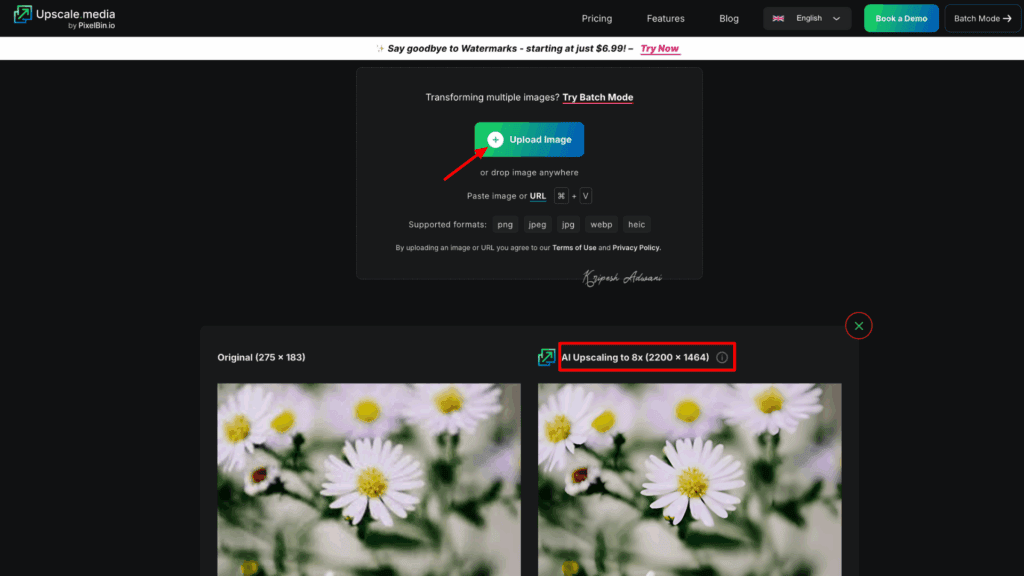
Task: Click the arrow icon on Batch Mode button
Action: click(1006, 18)
